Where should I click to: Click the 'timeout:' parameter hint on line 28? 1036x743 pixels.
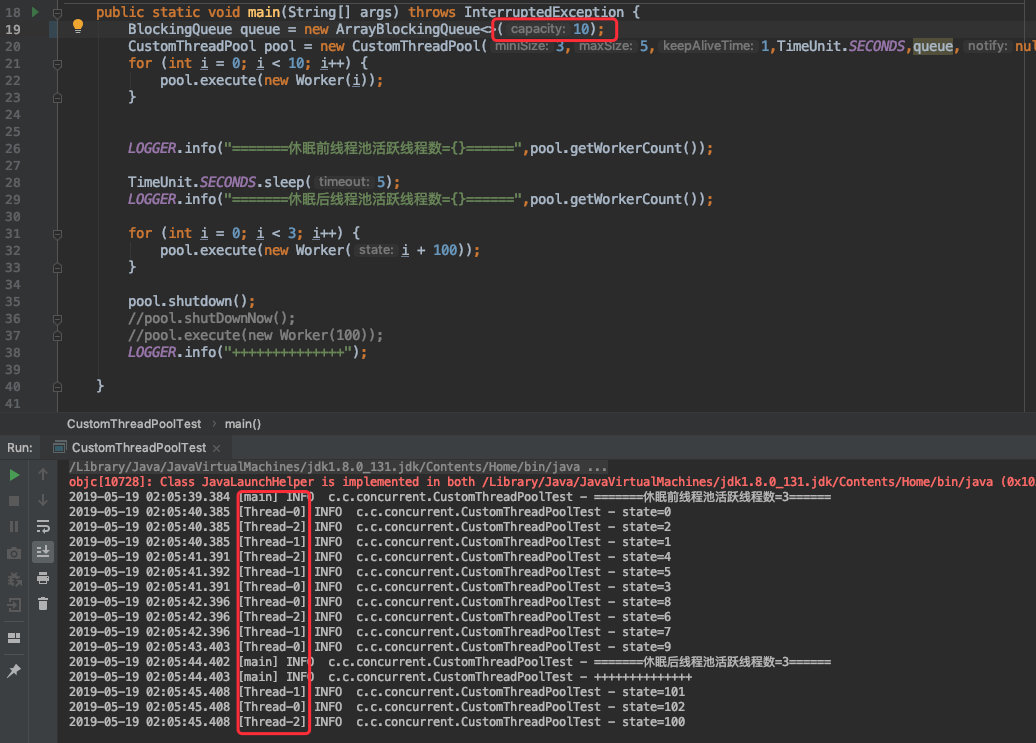coord(344,182)
